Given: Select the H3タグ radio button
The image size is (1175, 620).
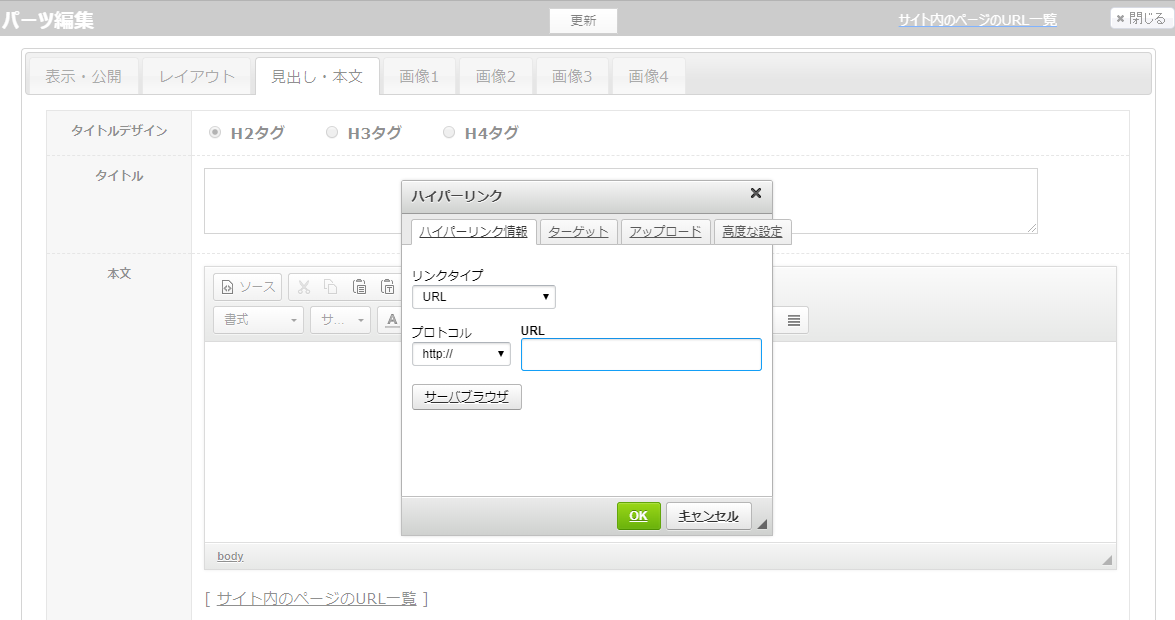Looking at the screenshot, I should click(x=332, y=132).
